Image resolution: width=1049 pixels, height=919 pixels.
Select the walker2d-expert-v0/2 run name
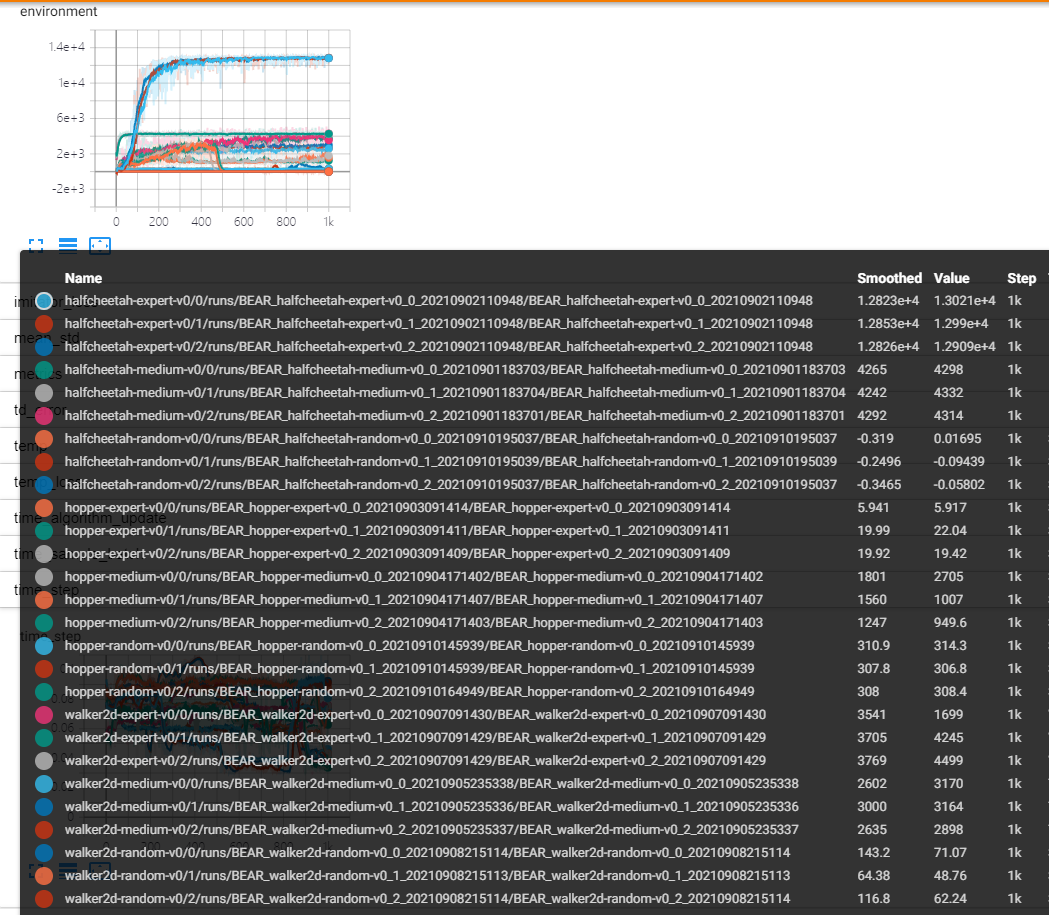(x=415, y=760)
